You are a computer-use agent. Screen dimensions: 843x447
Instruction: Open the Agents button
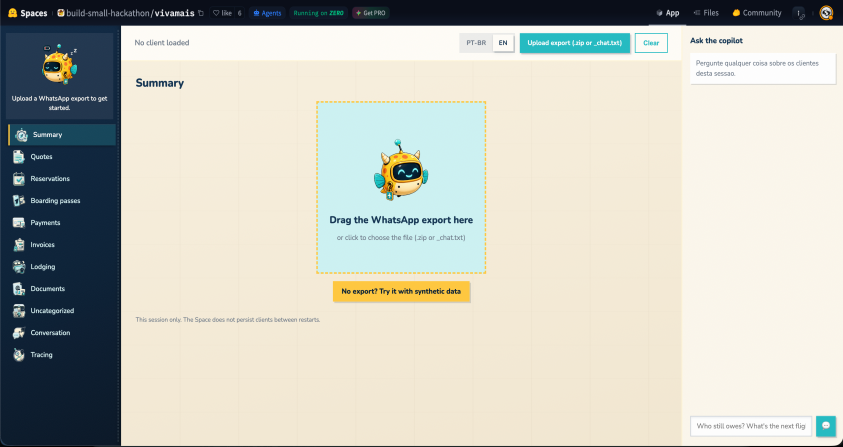click(267, 13)
